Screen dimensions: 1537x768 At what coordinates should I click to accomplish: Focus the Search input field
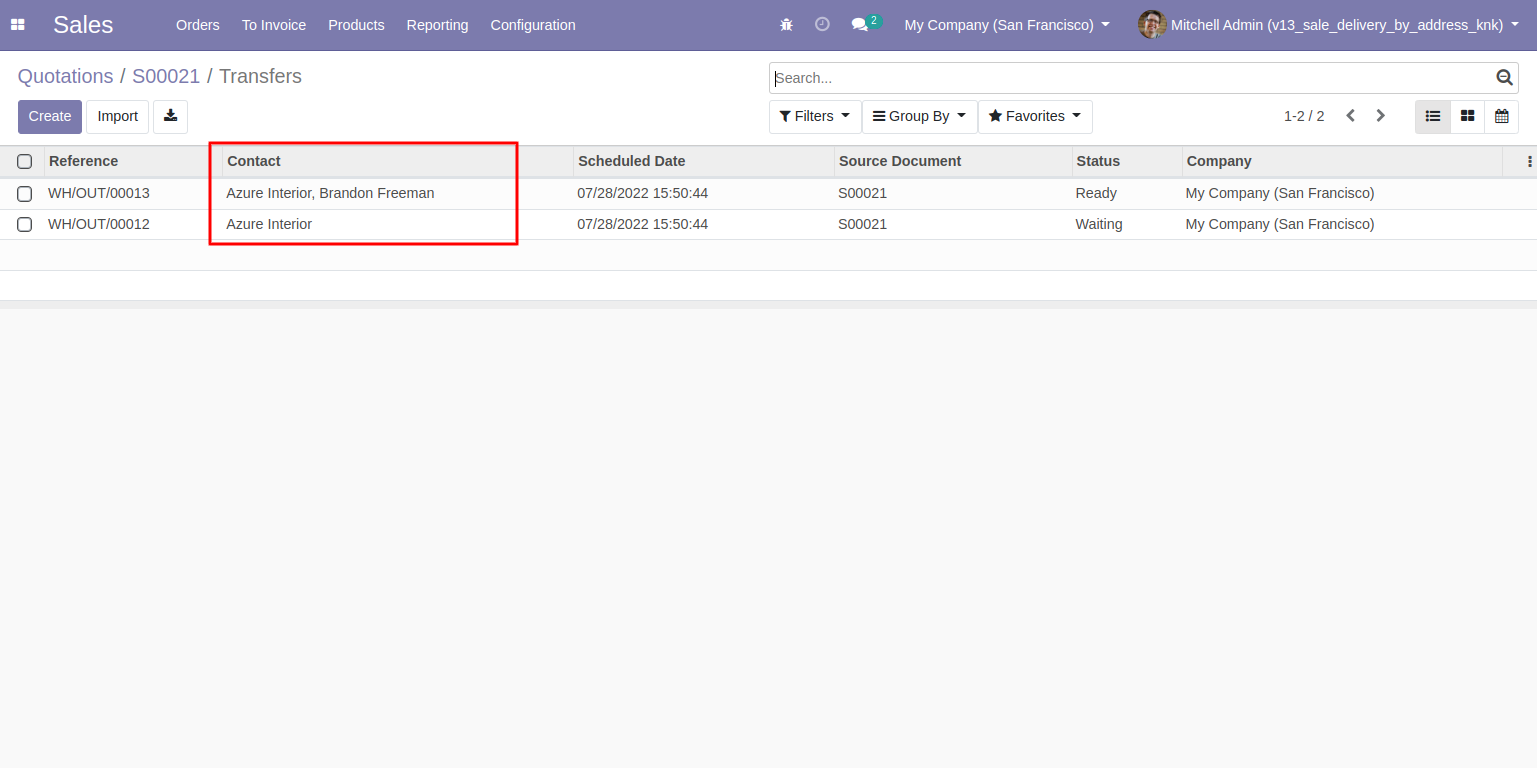[x=1132, y=78]
